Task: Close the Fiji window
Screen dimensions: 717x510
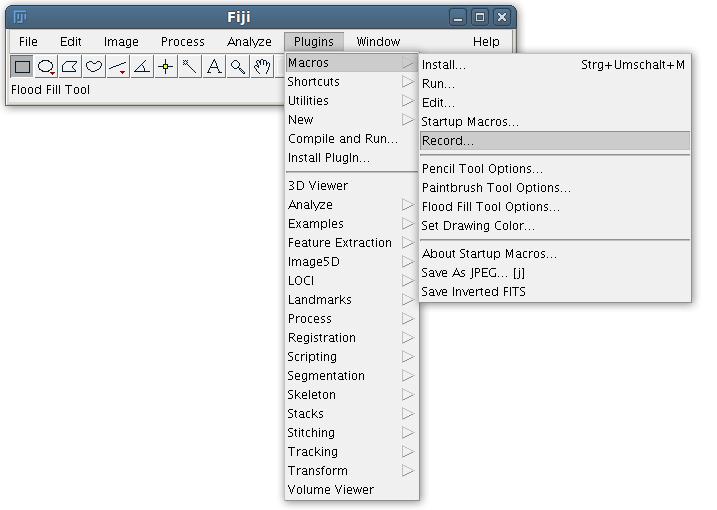Action: 502,17
